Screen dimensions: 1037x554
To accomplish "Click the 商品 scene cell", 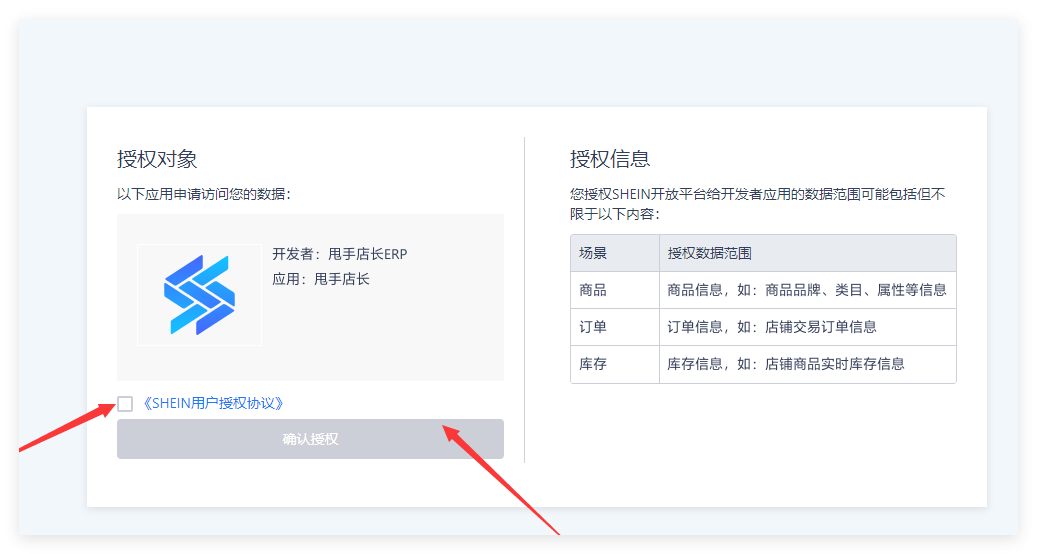I will tap(615, 290).
